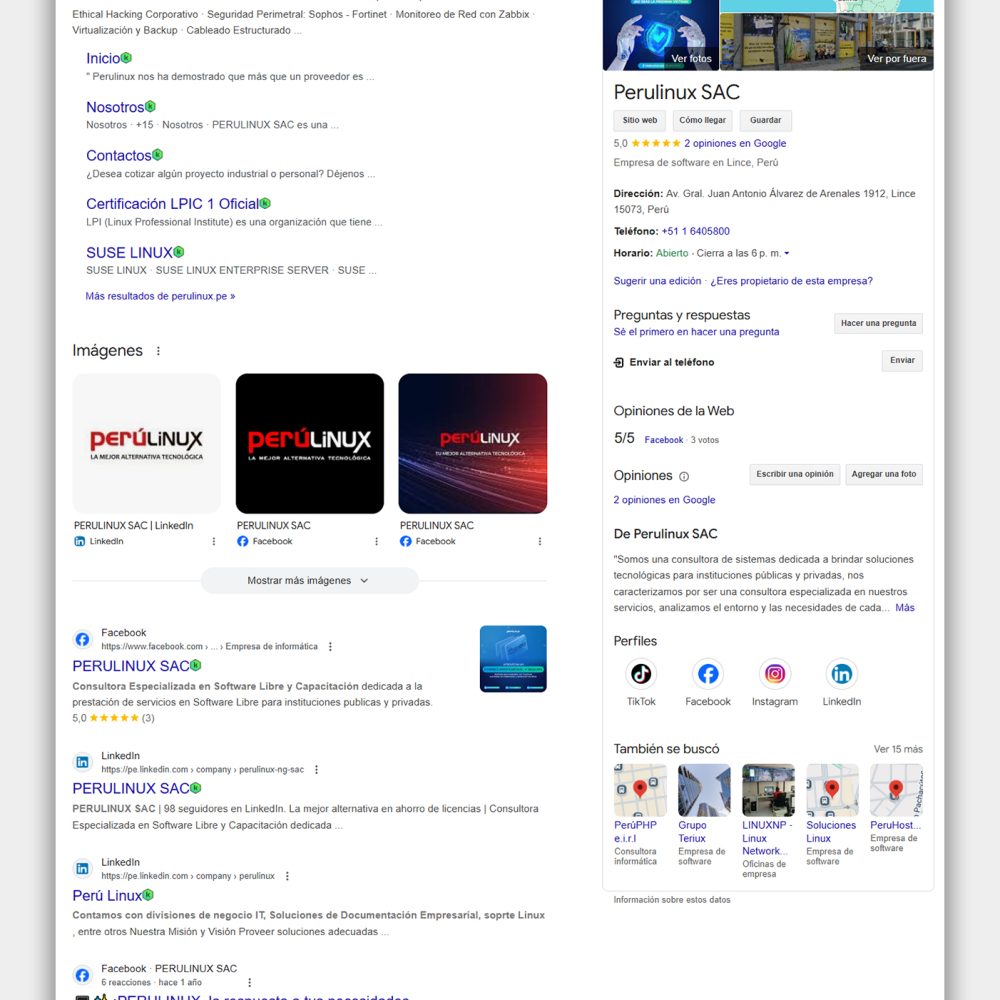The image size is (1000, 1000).
Task: Open the overflow menu on the pe.linkedin.com result
Action: [x=316, y=769]
